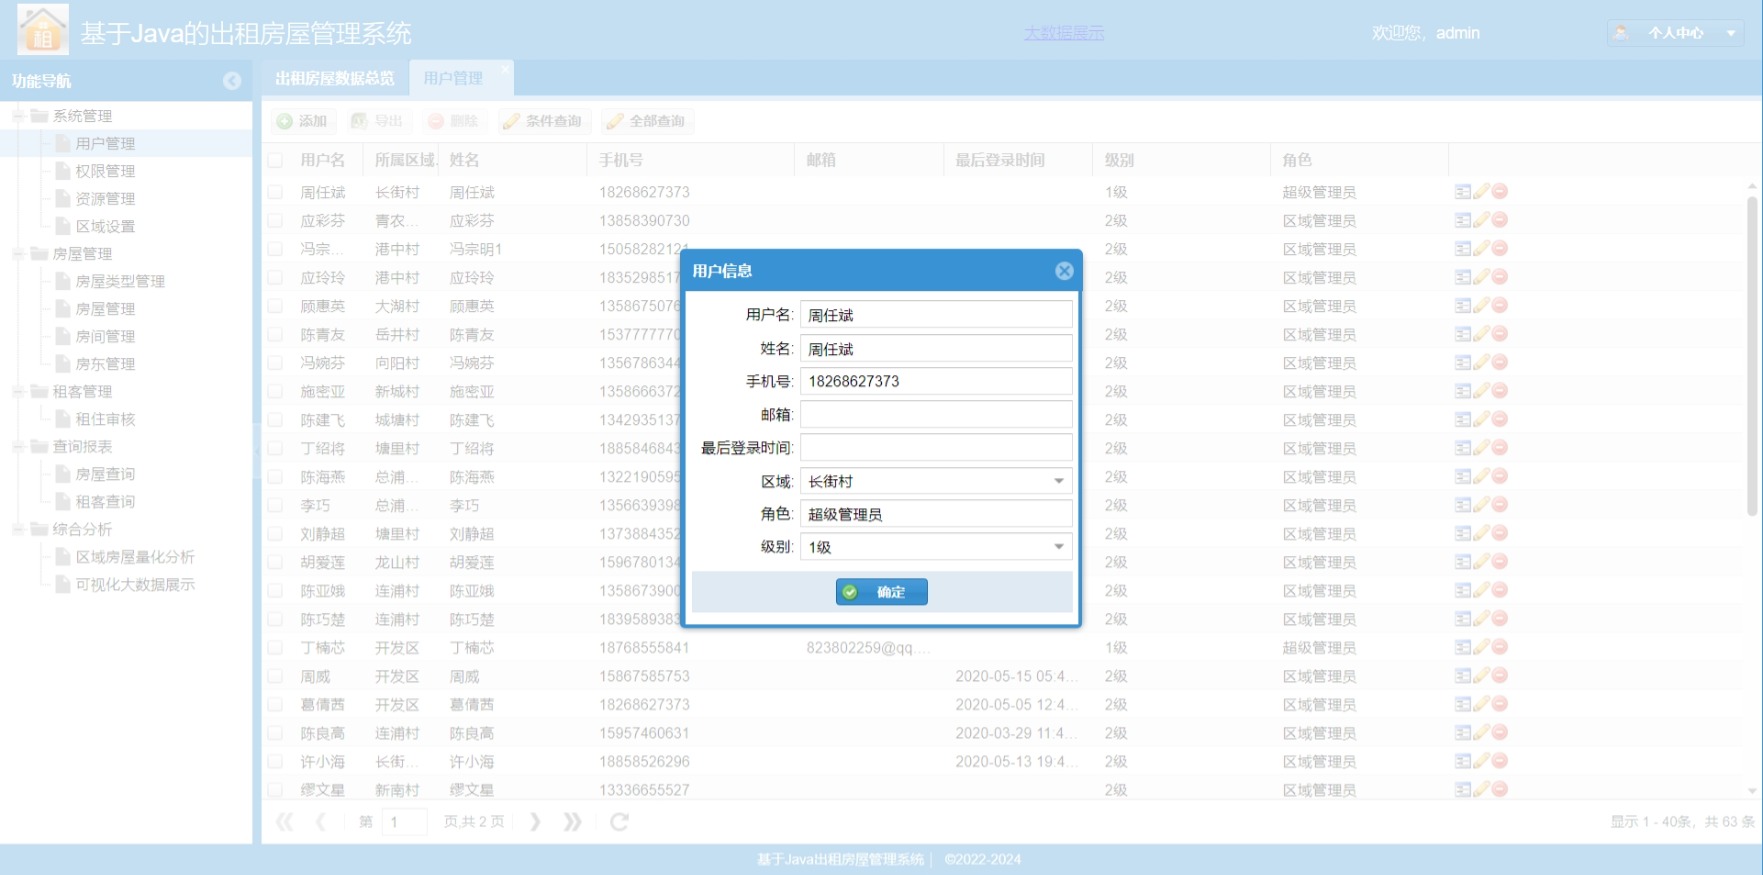This screenshot has height=875, width=1763.
Task: Open 权限管理 in navigation tree
Action: pyautogui.click(x=105, y=171)
